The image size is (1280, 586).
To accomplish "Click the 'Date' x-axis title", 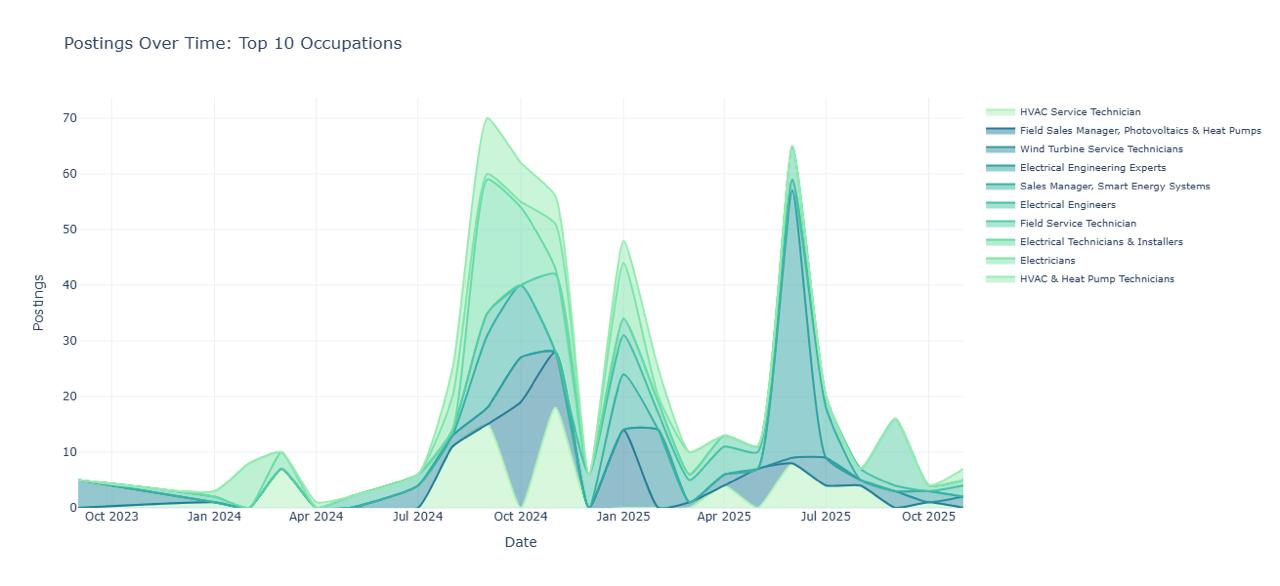I will [520, 543].
